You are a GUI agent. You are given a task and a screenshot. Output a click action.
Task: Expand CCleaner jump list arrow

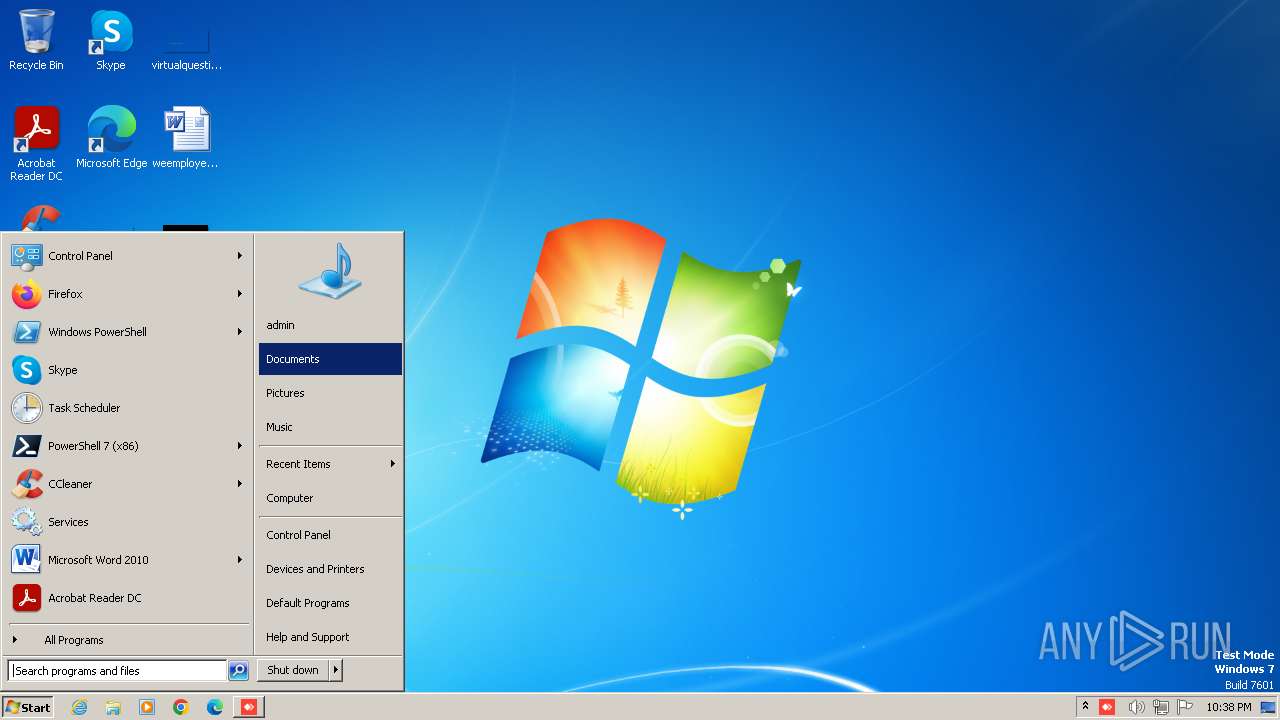click(x=240, y=484)
